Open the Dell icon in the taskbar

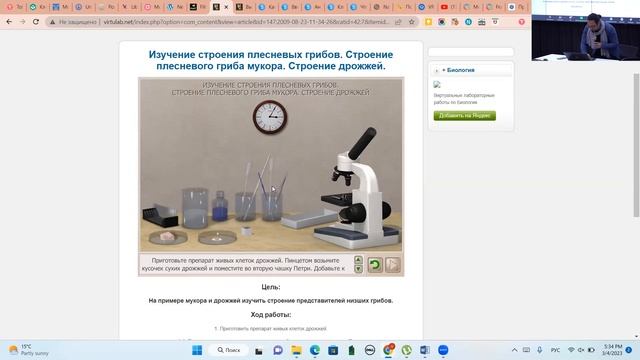370,350
